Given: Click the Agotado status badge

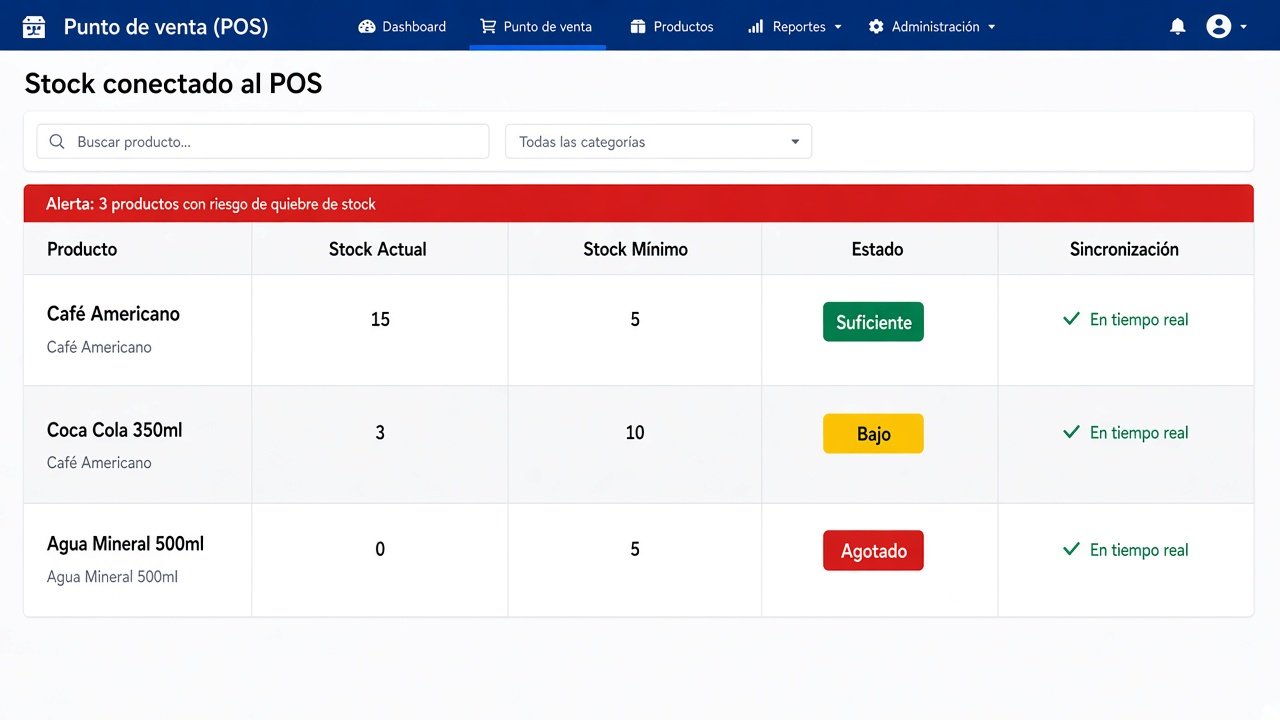Looking at the screenshot, I should click(x=873, y=551).
